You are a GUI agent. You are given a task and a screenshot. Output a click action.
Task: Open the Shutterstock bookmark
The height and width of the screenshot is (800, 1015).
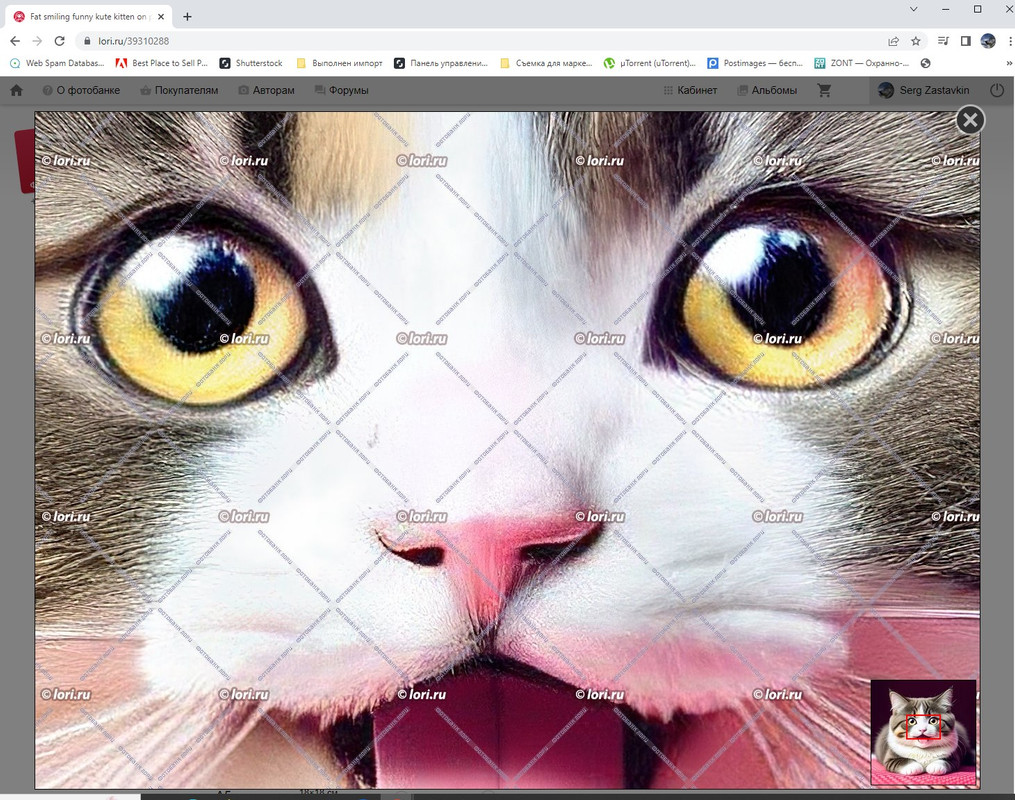pyautogui.click(x=251, y=63)
